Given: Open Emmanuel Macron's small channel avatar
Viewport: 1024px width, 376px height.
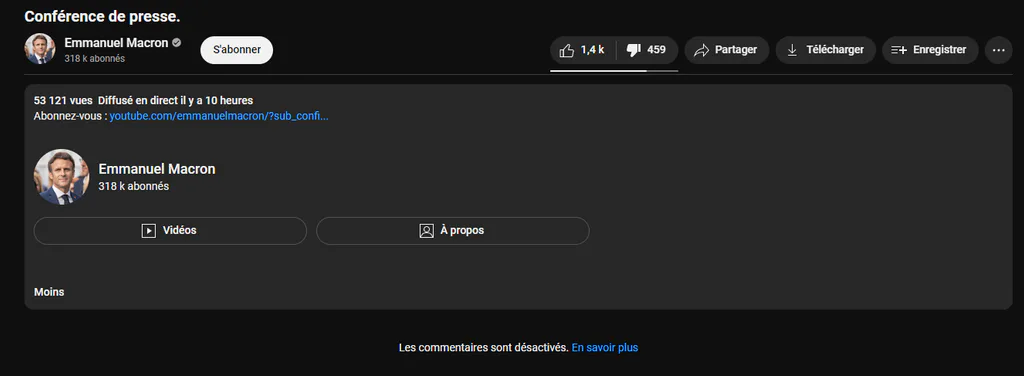Looking at the screenshot, I should tap(40, 49).
